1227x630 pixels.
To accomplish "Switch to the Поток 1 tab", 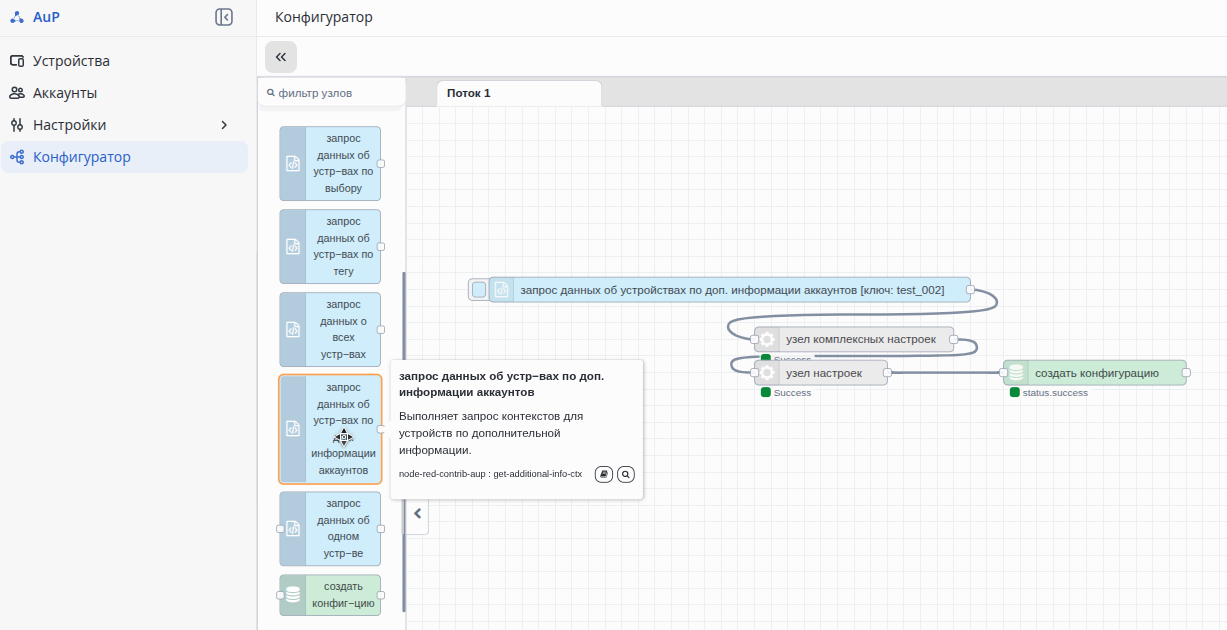I will point(519,93).
